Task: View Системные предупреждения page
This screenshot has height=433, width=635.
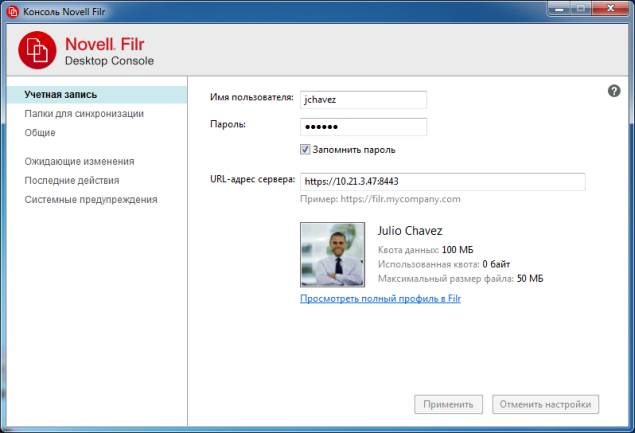Action: click(x=90, y=199)
